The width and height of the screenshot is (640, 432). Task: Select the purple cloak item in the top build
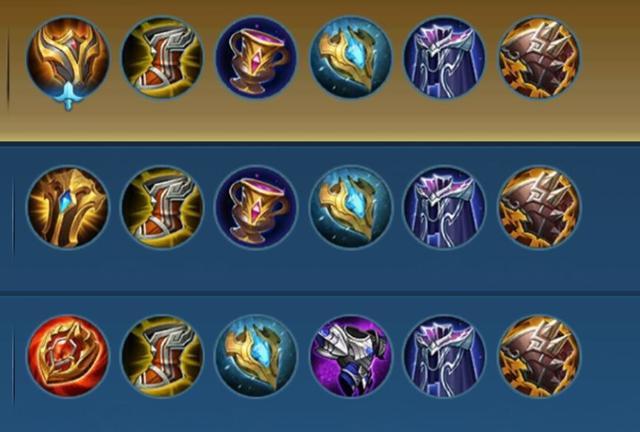(x=445, y=57)
